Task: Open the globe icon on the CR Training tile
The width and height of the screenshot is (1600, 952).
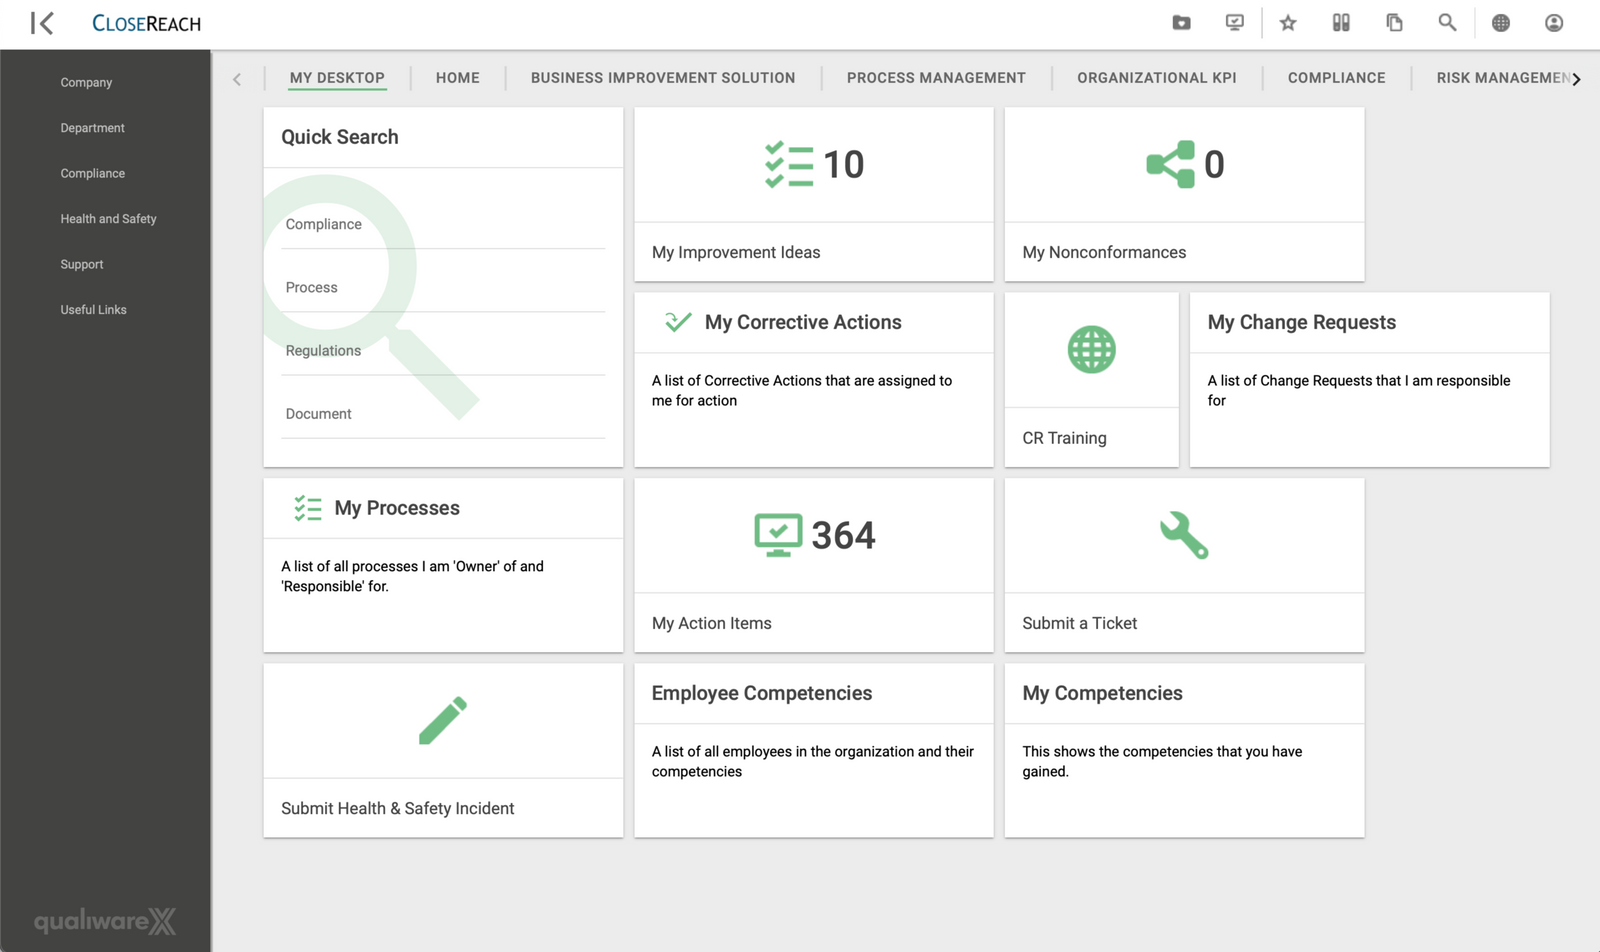Action: pyautogui.click(x=1090, y=350)
